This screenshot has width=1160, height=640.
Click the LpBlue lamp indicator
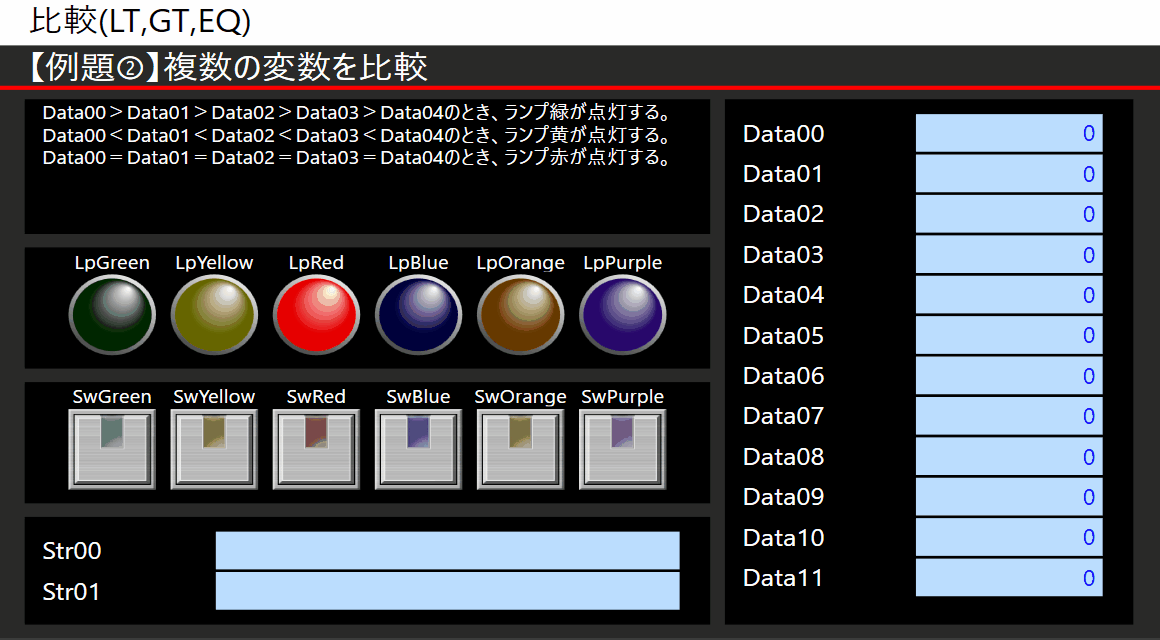418,315
